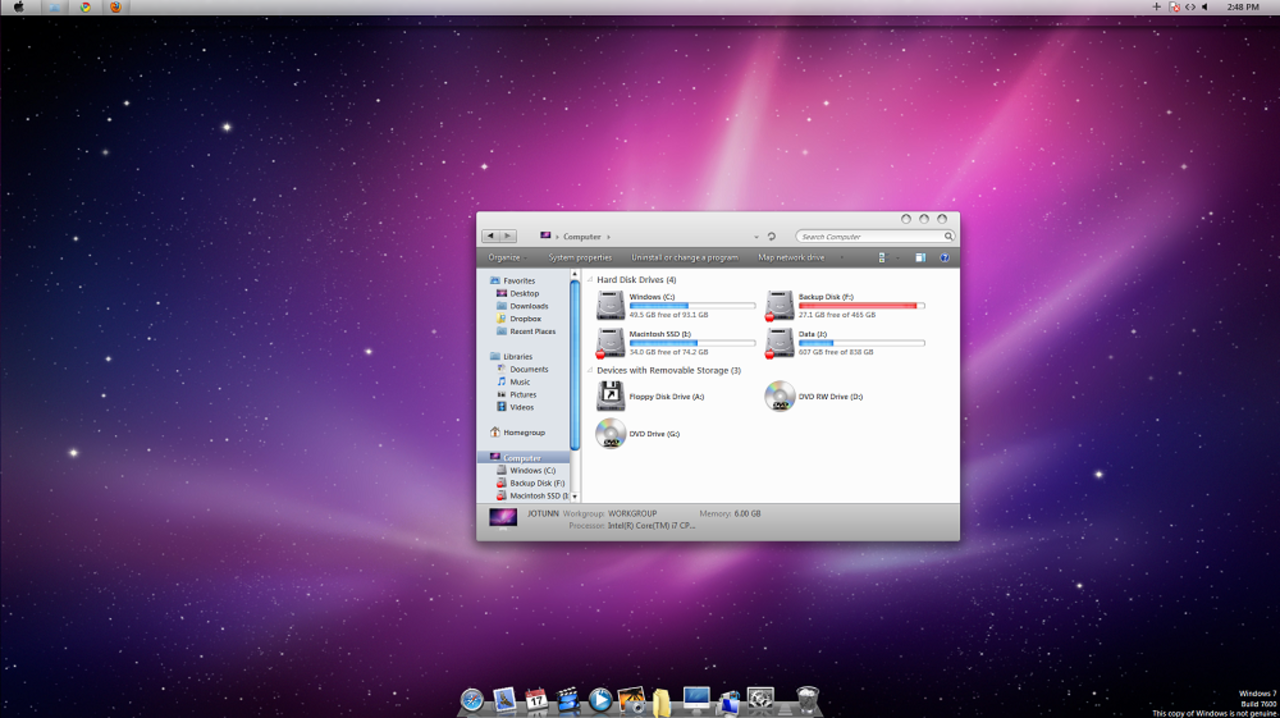Open the Trash icon in the dock
This screenshot has width=1280, height=718.
806,701
